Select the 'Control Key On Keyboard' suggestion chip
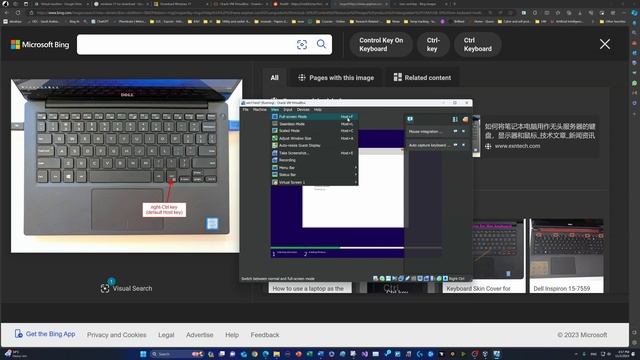Screen dimensions: 640x360 [381, 44]
